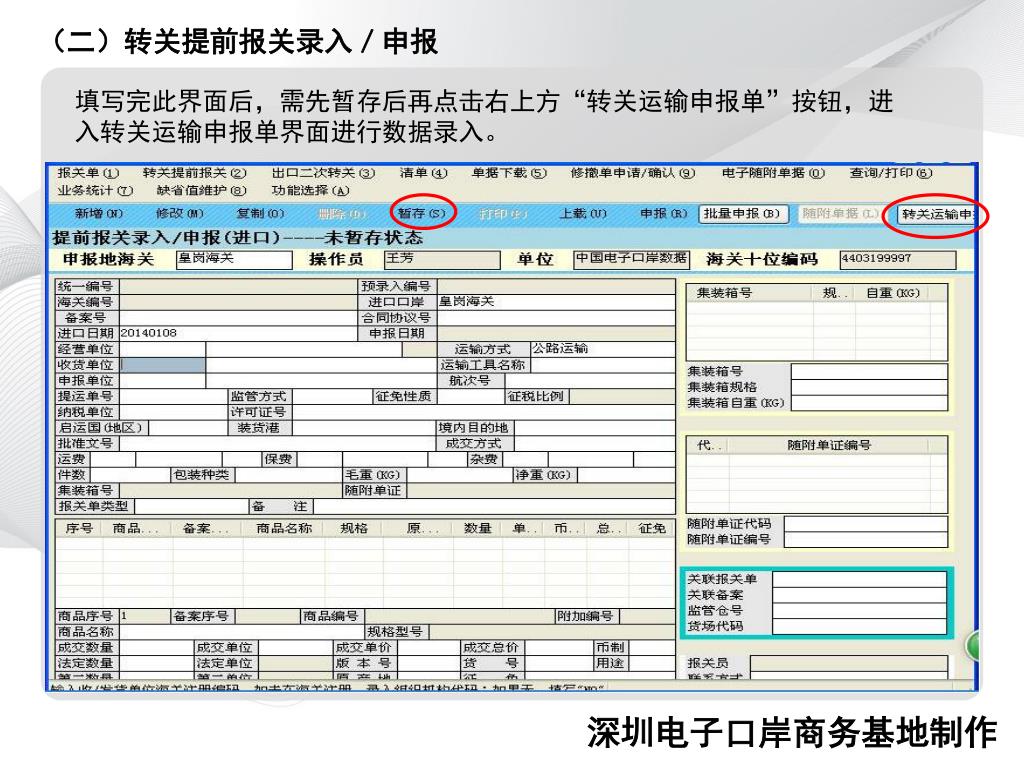The image size is (1024, 768).
Task: Open the 查询/打印(6) menu
Action: [x=891, y=173]
